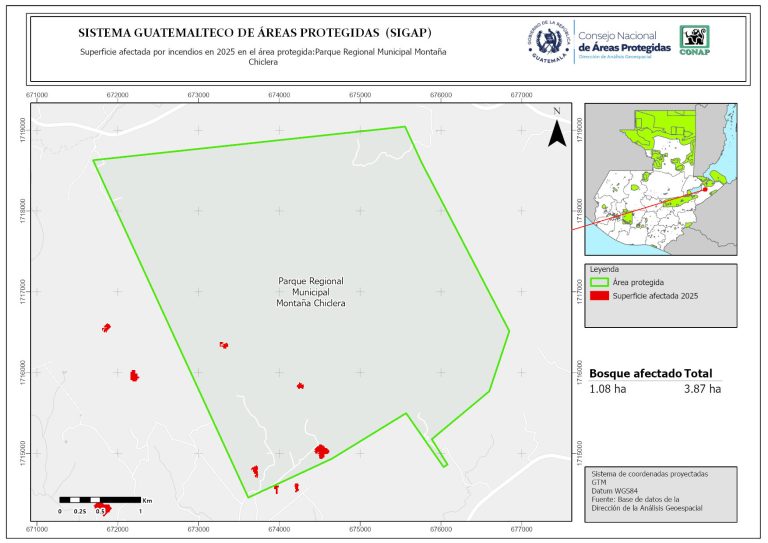Click the 3.87 ha total value
768x543 pixels.
702,388
